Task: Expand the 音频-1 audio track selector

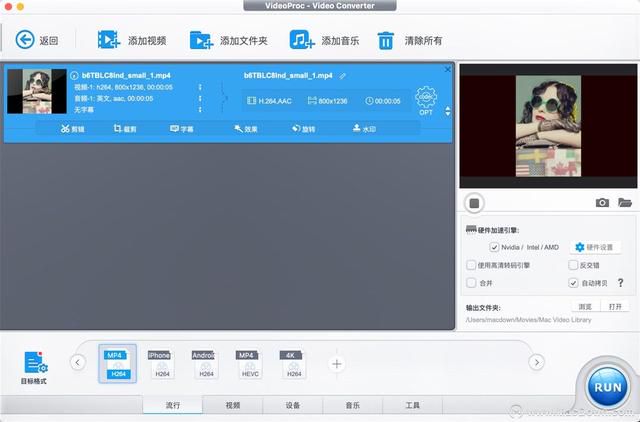Action: point(200,98)
